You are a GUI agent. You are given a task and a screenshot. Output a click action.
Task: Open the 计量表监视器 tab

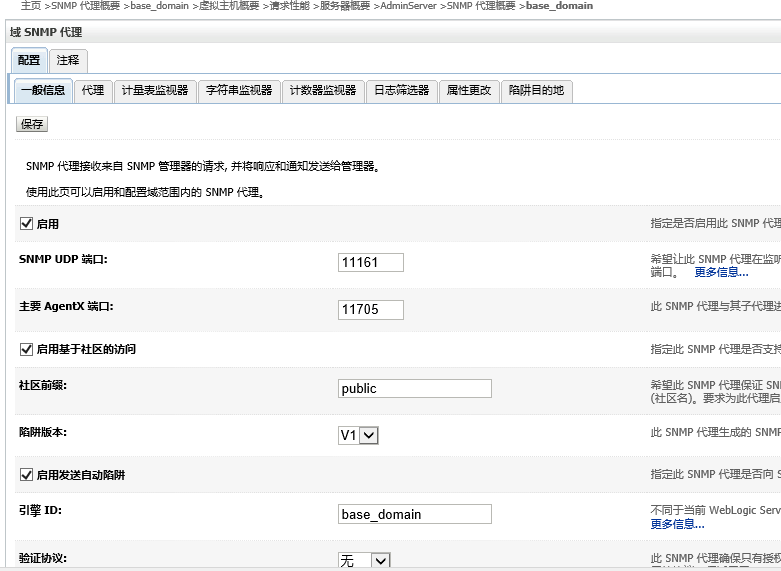pyautogui.click(x=155, y=90)
